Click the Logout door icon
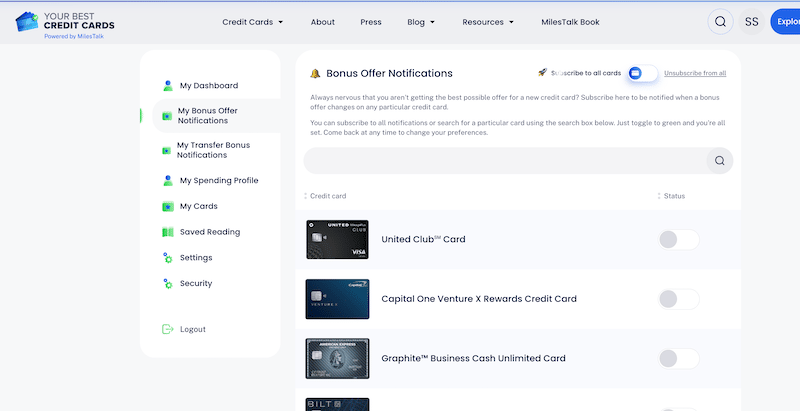Viewport: 800px width, 411px height. tap(167, 329)
